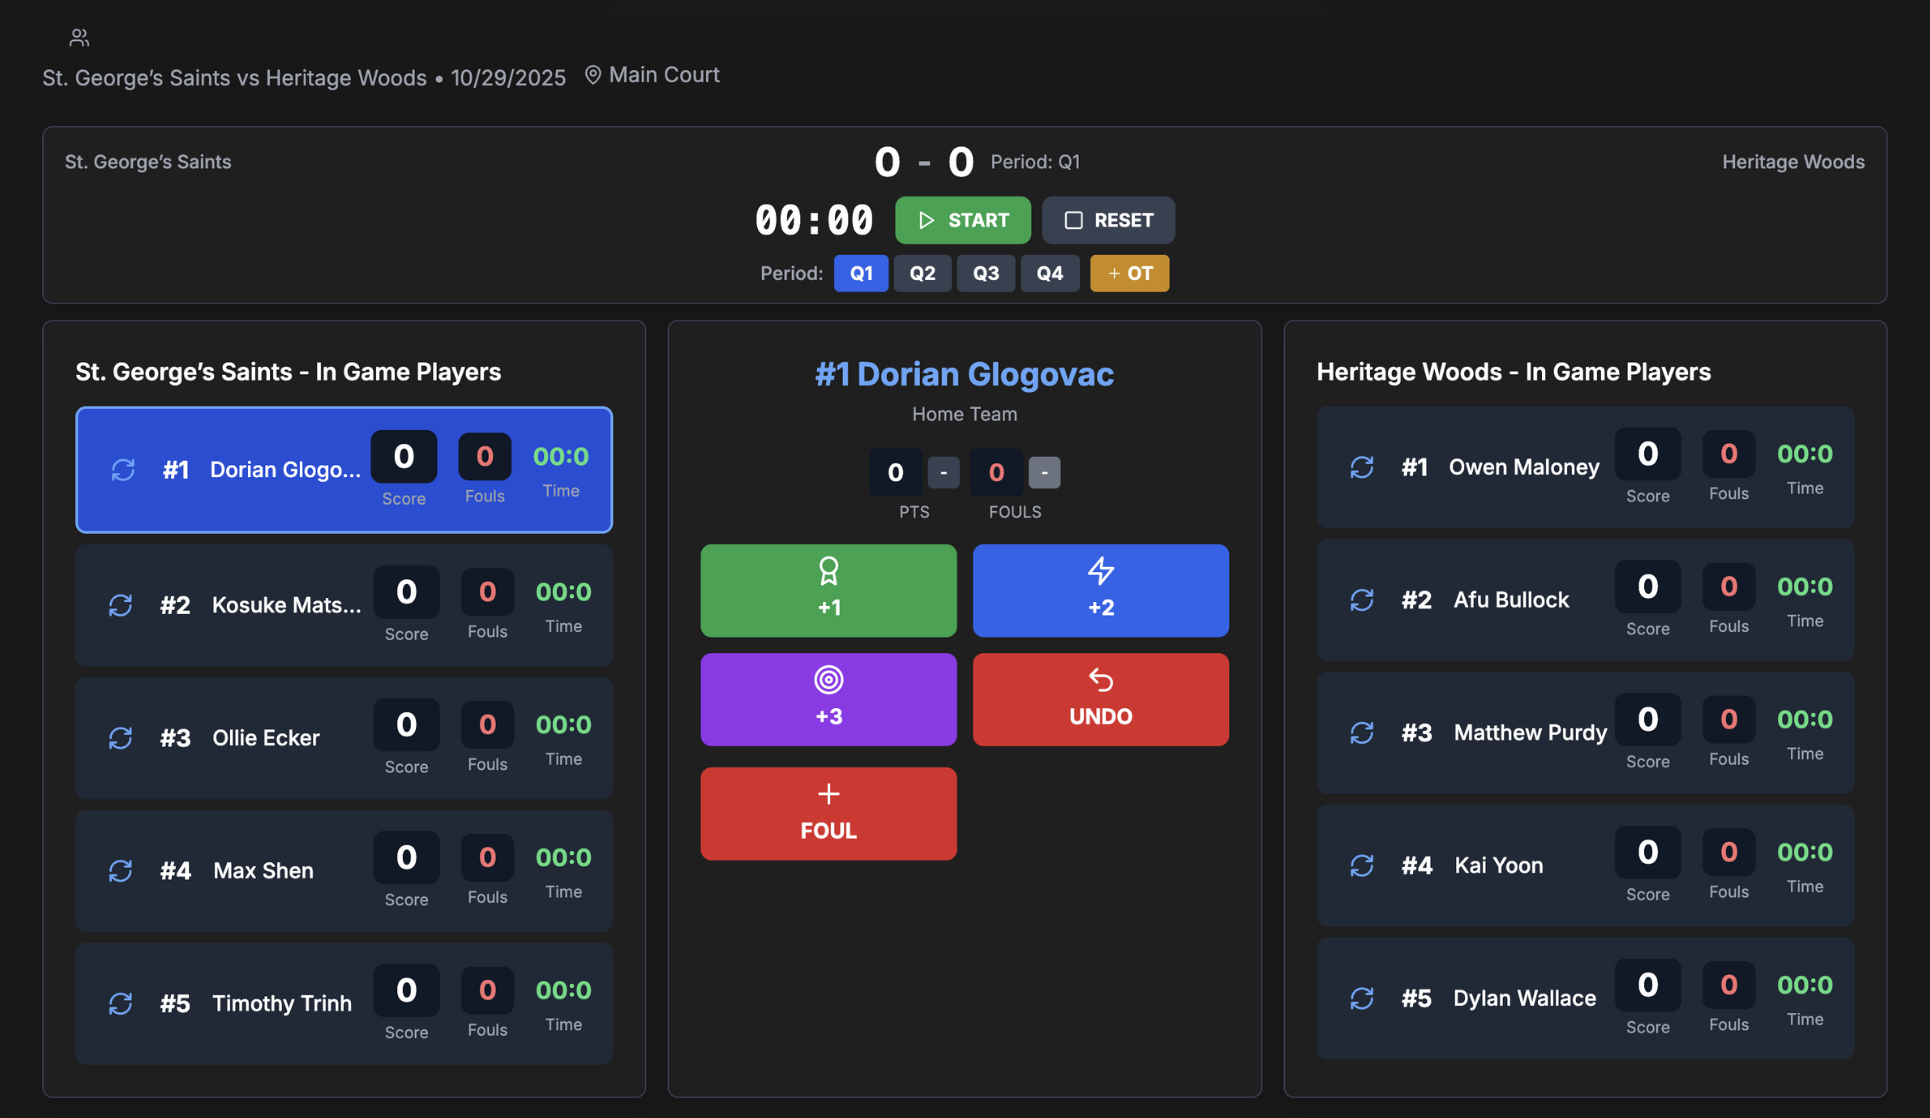The image size is (1930, 1118).
Task: Click the Heritage Woods team name in scoreboard
Action: click(x=1793, y=162)
